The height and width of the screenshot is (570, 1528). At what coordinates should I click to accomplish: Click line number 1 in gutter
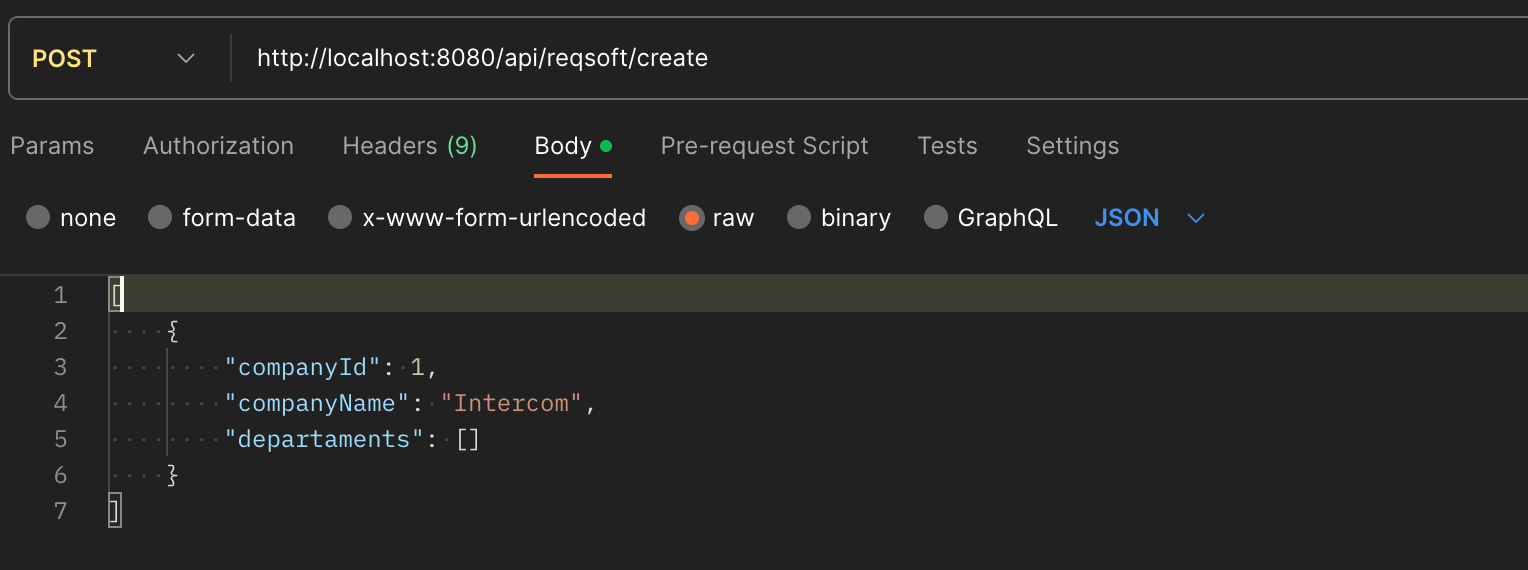pyautogui.click(x=60, y=295)
